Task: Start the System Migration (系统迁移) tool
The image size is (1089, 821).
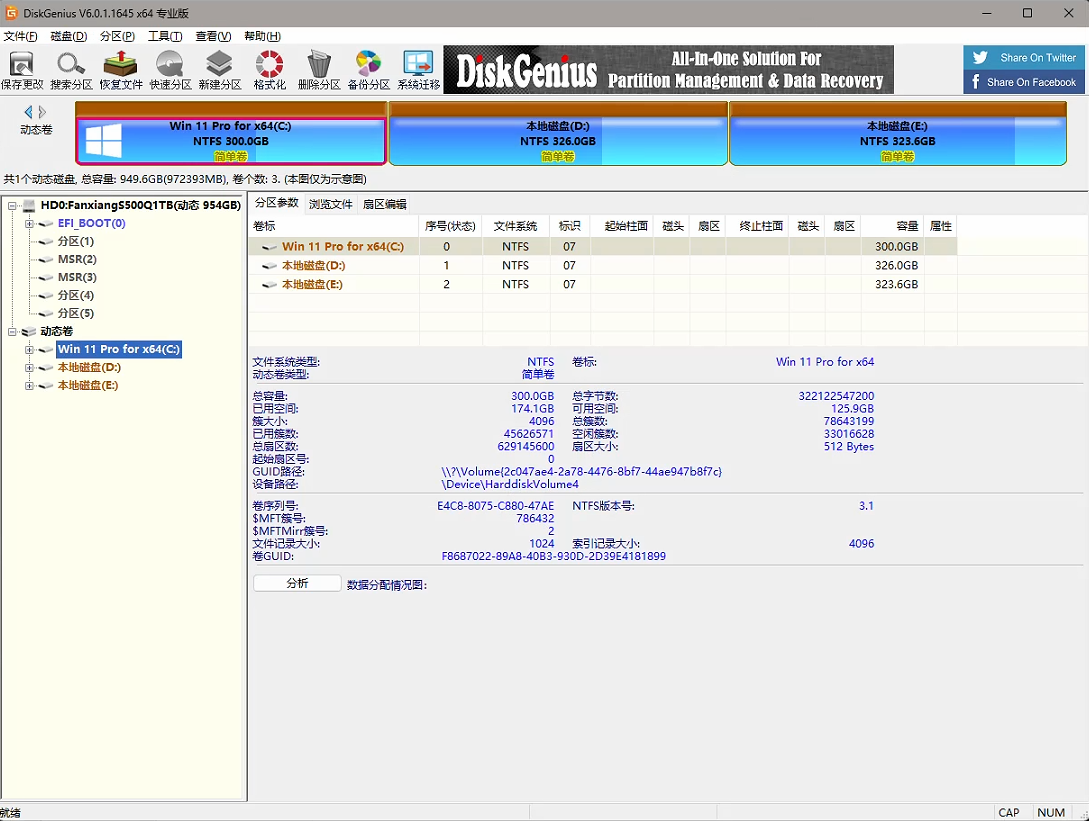Action: click(418, 69)
